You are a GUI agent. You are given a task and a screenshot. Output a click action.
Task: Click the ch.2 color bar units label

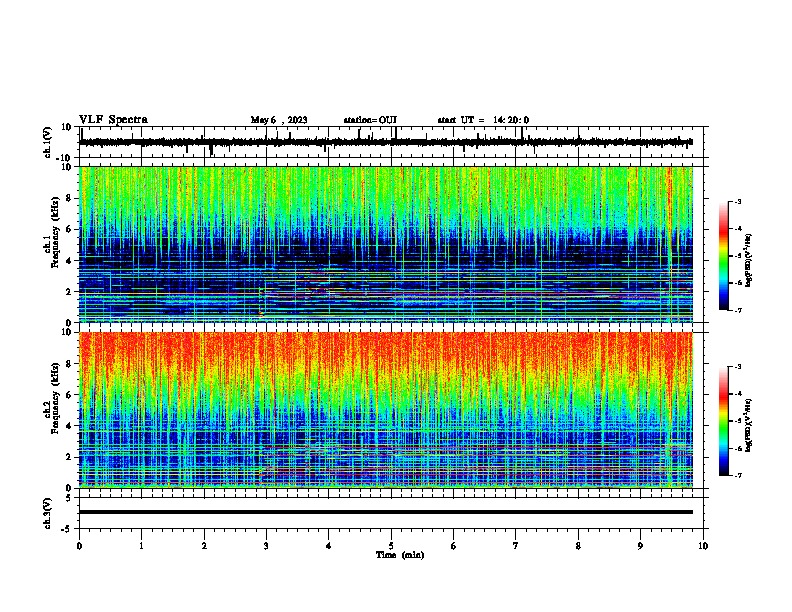click(749, 425)
